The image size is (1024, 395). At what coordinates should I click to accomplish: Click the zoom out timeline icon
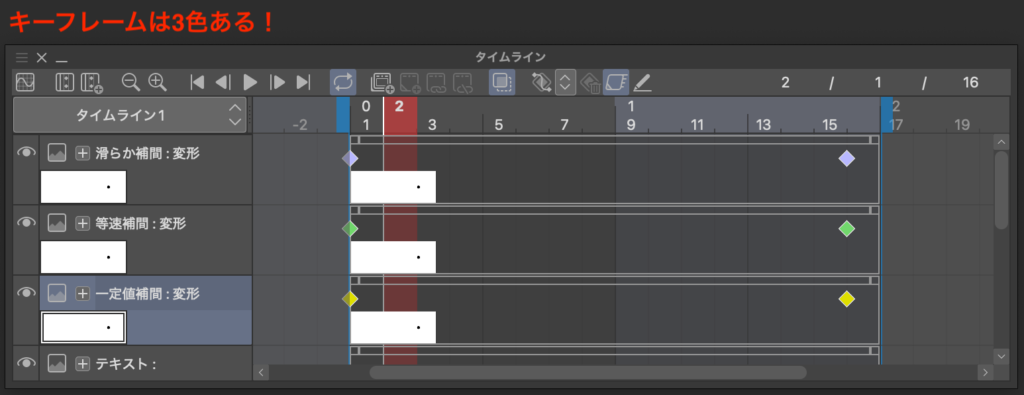(131, 82)
